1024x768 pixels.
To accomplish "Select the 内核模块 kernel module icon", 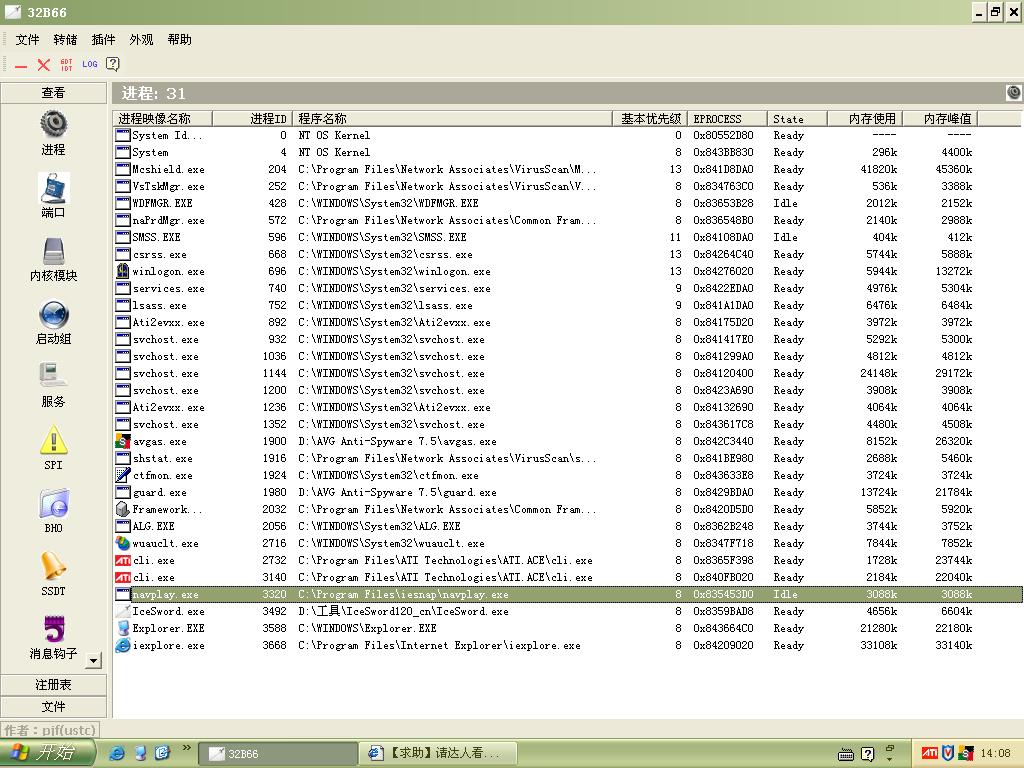I will (53, 251).
